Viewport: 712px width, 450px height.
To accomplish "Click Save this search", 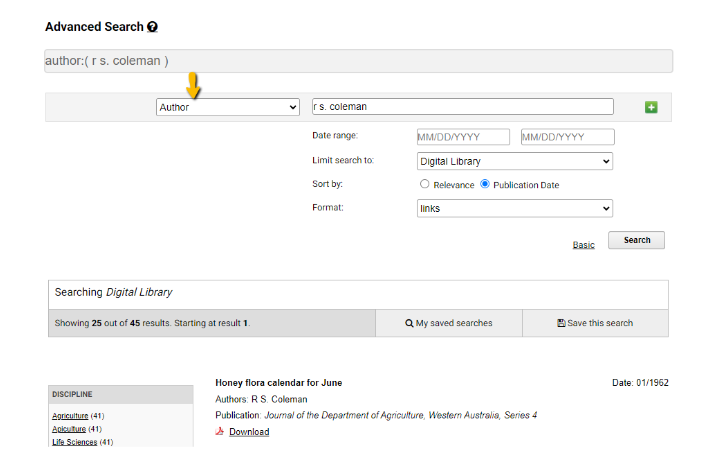I will point(595,323).
